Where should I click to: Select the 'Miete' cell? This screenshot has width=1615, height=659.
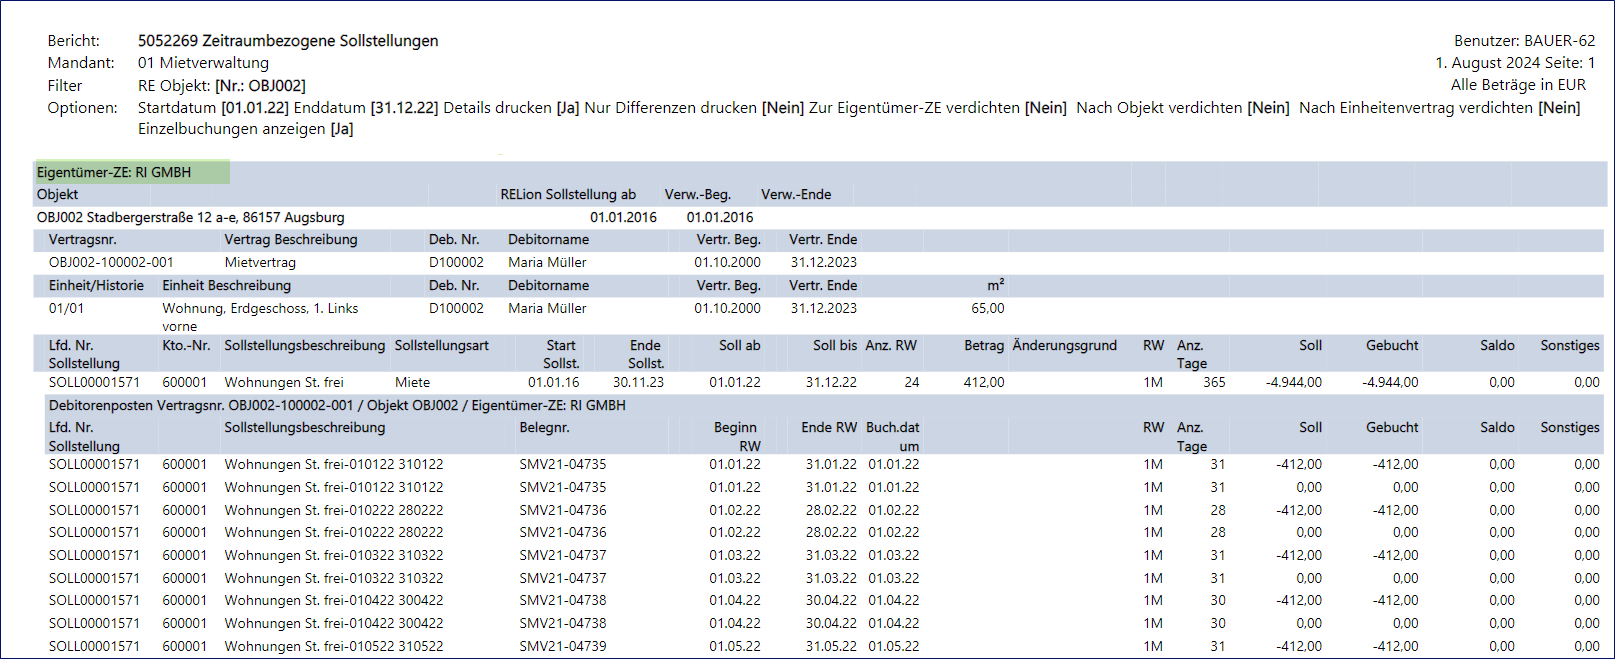point(412,382)
